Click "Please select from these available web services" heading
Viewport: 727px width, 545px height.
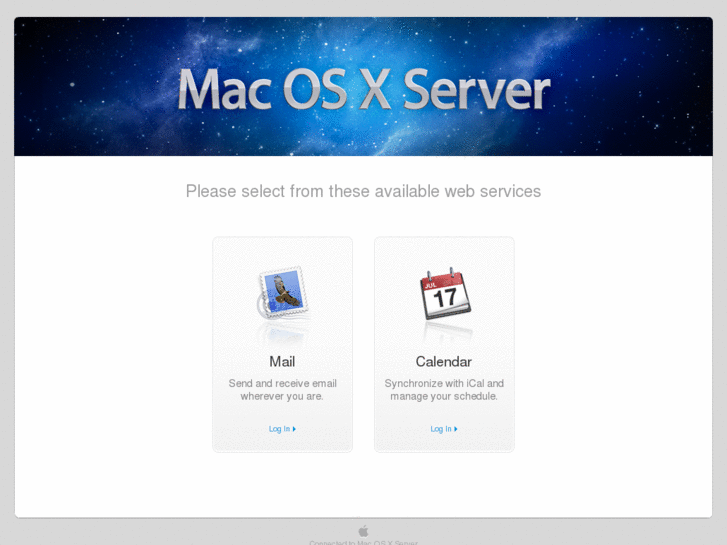(x=364, y=191)
